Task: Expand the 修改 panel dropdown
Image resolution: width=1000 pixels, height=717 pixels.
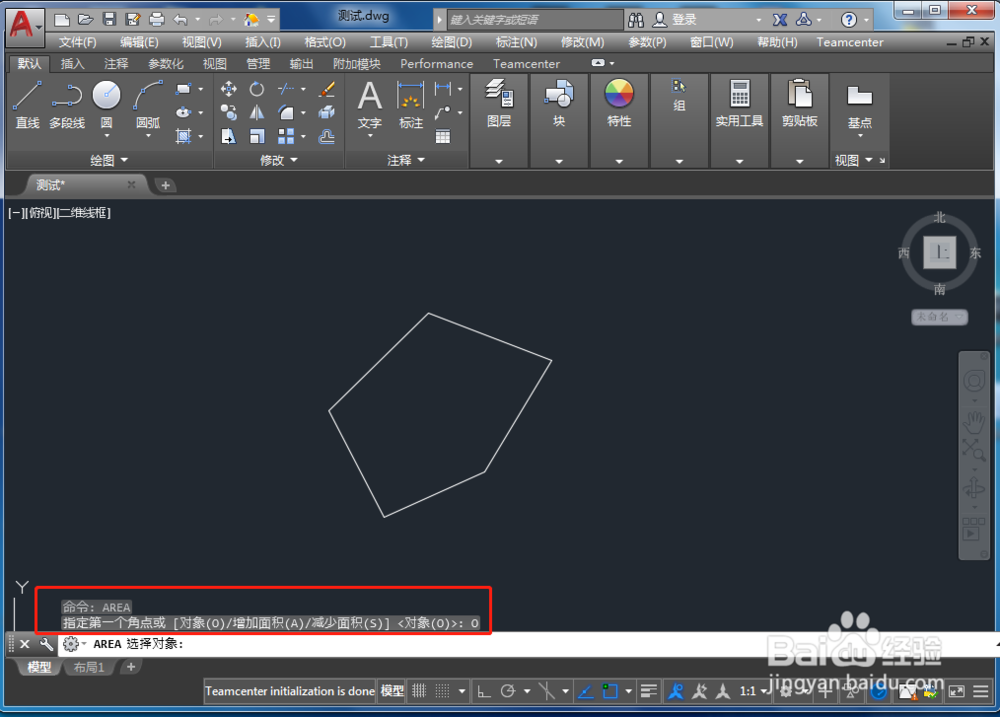Action: [x=279, y=160]
